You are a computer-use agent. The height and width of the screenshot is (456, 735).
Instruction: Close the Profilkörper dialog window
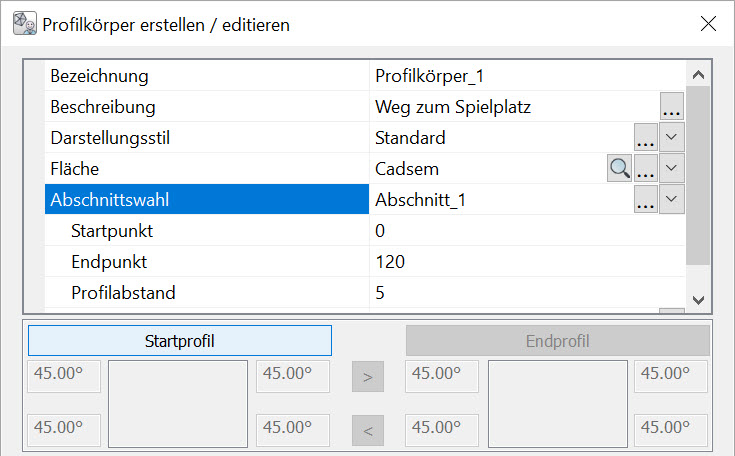pyautogui.click(x=708, y=24)
